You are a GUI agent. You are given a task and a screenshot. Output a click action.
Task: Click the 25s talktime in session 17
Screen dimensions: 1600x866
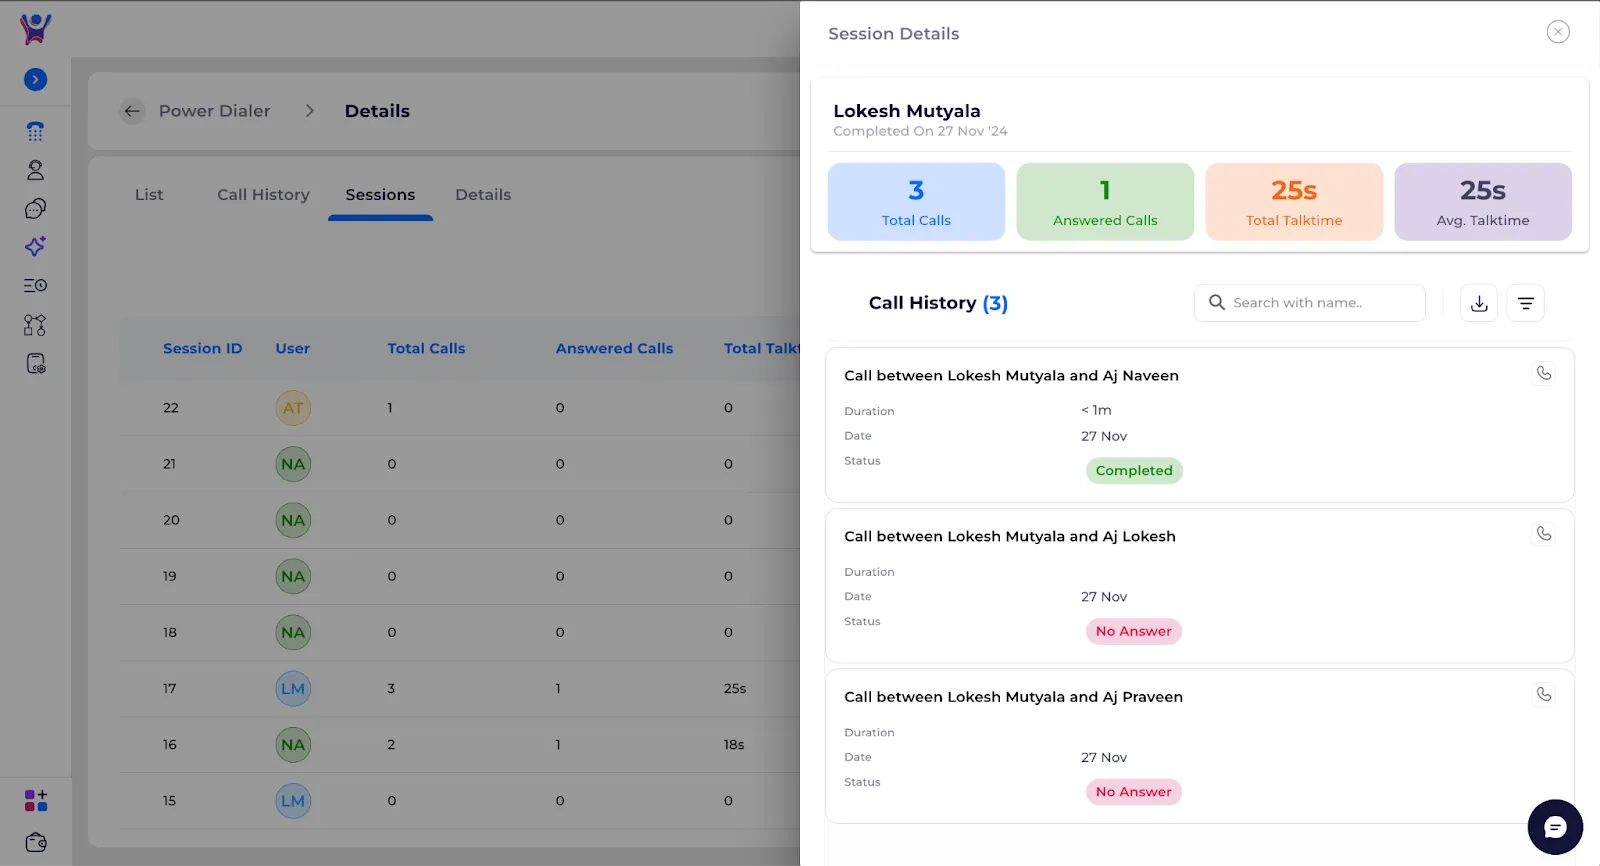735,689
